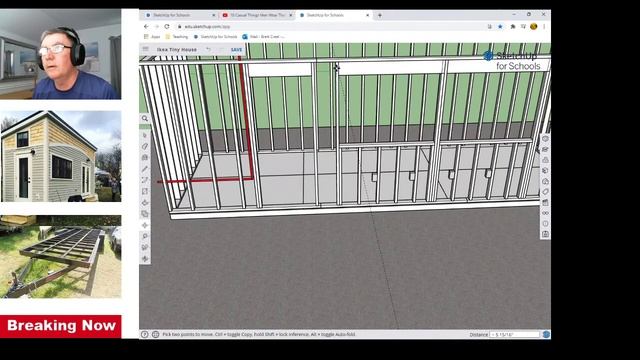
Task: Activate the Orbit tool in left toolbar
Action: coord(145,259)
